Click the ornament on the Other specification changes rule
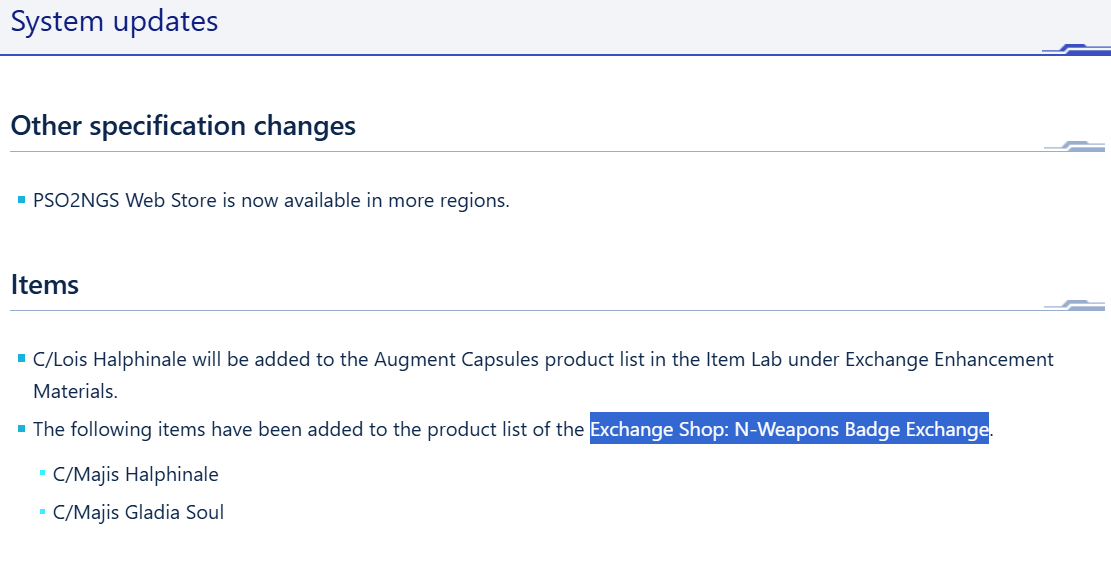Image resolution: width=1111 pixels, height=562 pixels. [x=1074, y=146]
